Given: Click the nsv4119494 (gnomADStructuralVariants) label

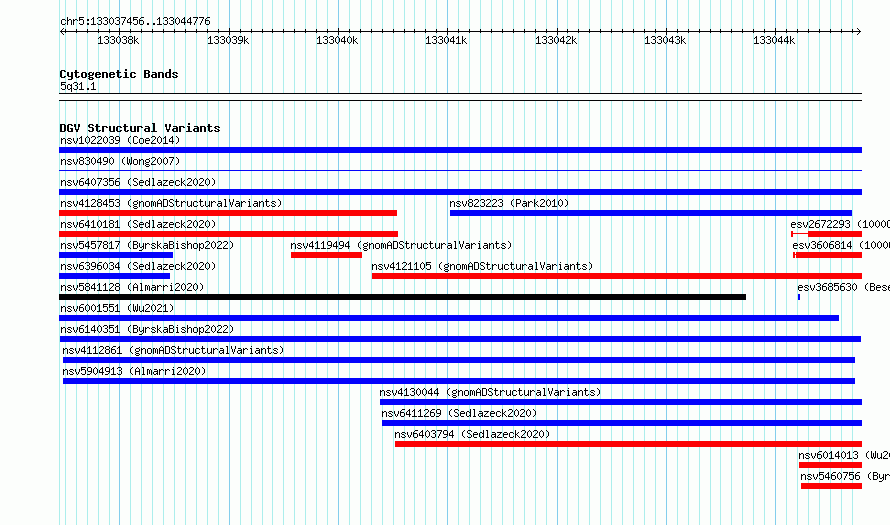Looking at the screenshot, I should click(x=401, y=245).
